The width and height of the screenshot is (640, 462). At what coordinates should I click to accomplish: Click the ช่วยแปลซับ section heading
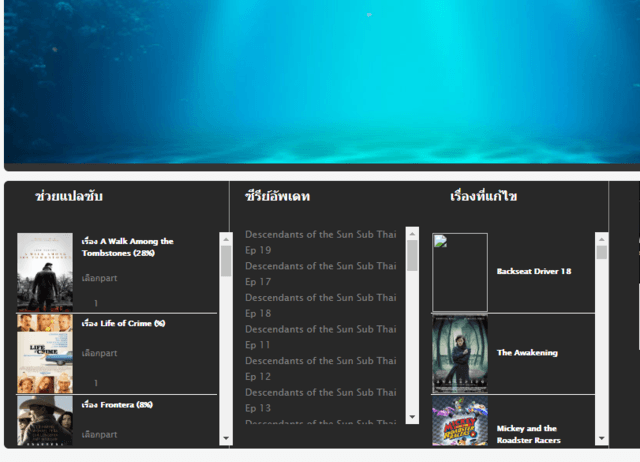(69, 196)
